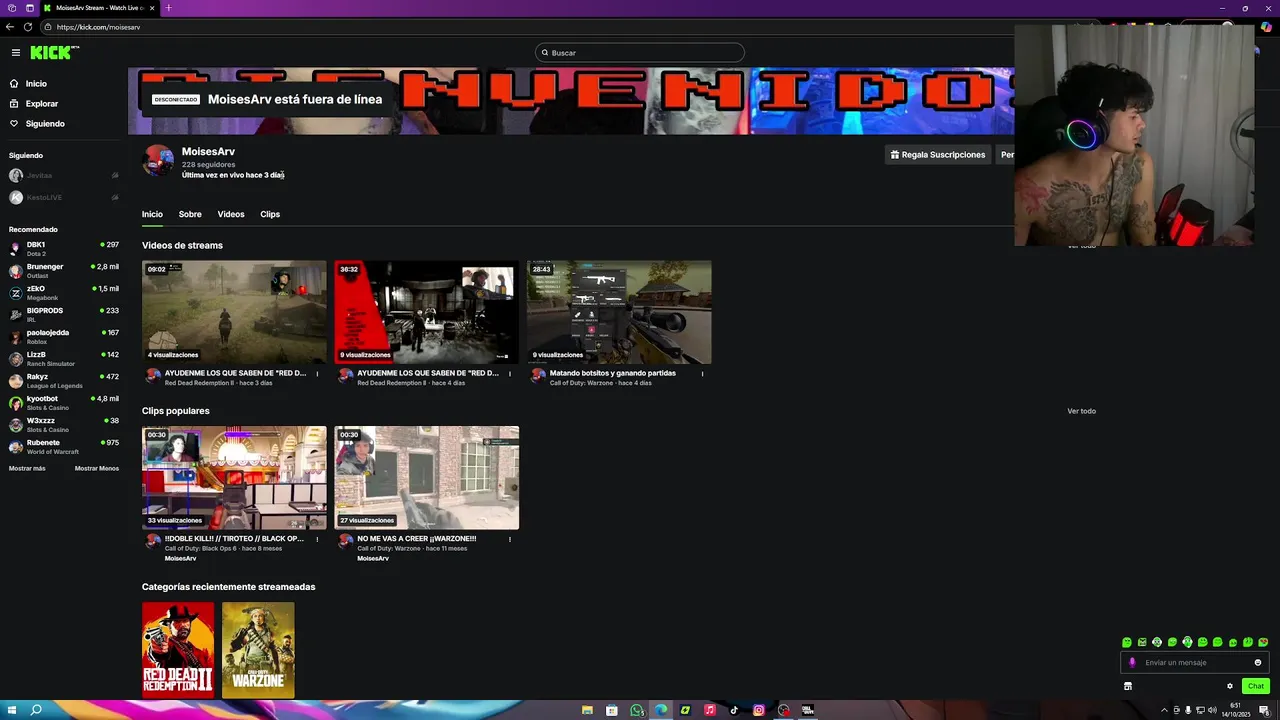Click the KICK logo
The image size is (1280, 720).
pos(54,53)
